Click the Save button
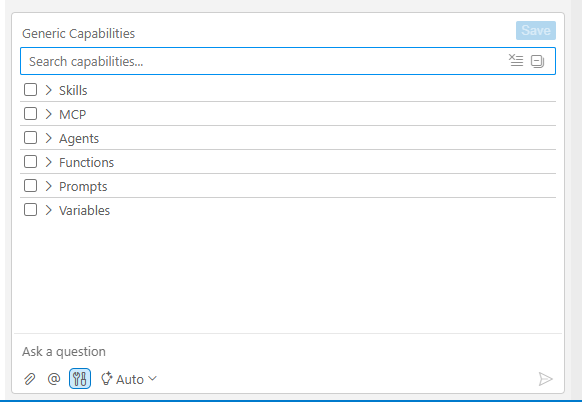 [536, 30]
